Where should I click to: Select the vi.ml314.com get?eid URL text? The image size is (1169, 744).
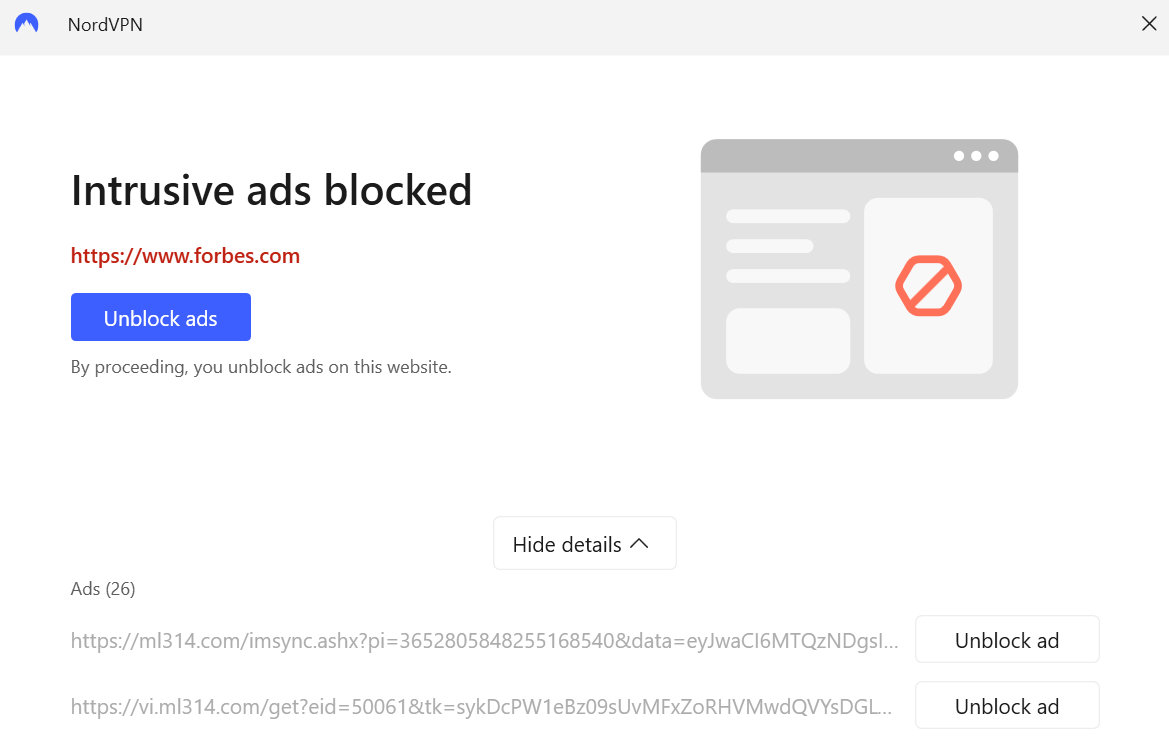click(x=480, y=707)
